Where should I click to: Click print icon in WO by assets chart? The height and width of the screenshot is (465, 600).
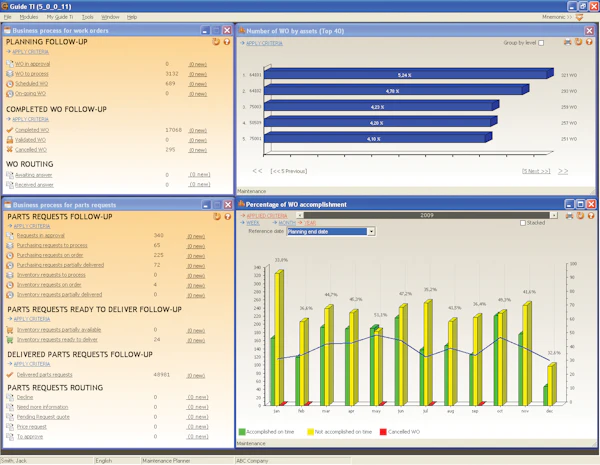[x=567, y=42]
